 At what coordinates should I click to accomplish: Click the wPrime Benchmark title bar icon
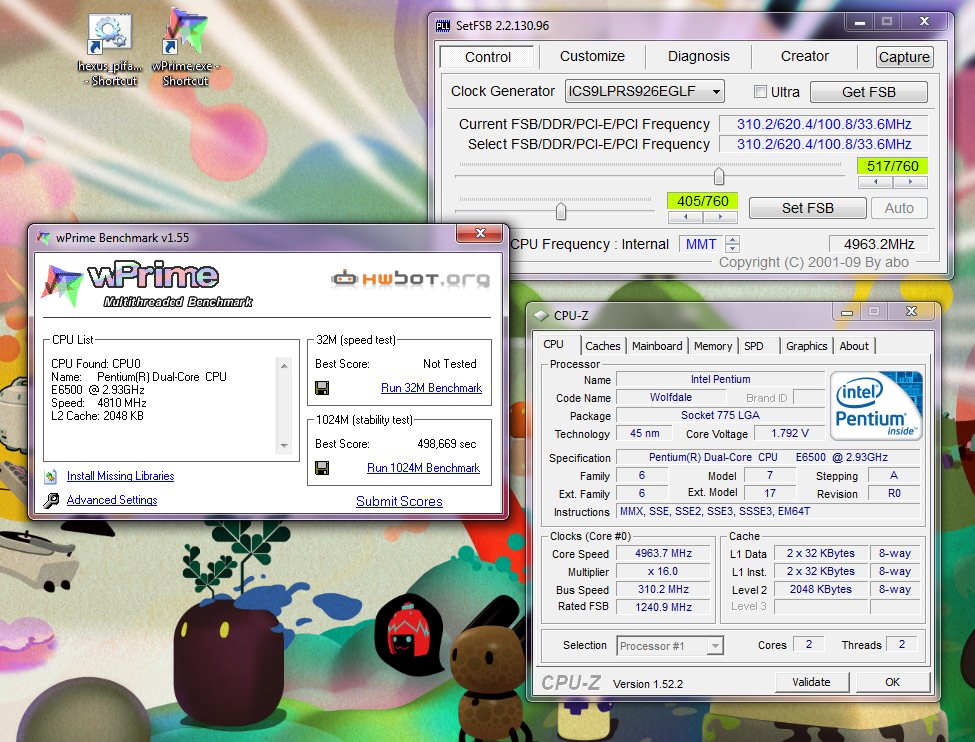44,238
